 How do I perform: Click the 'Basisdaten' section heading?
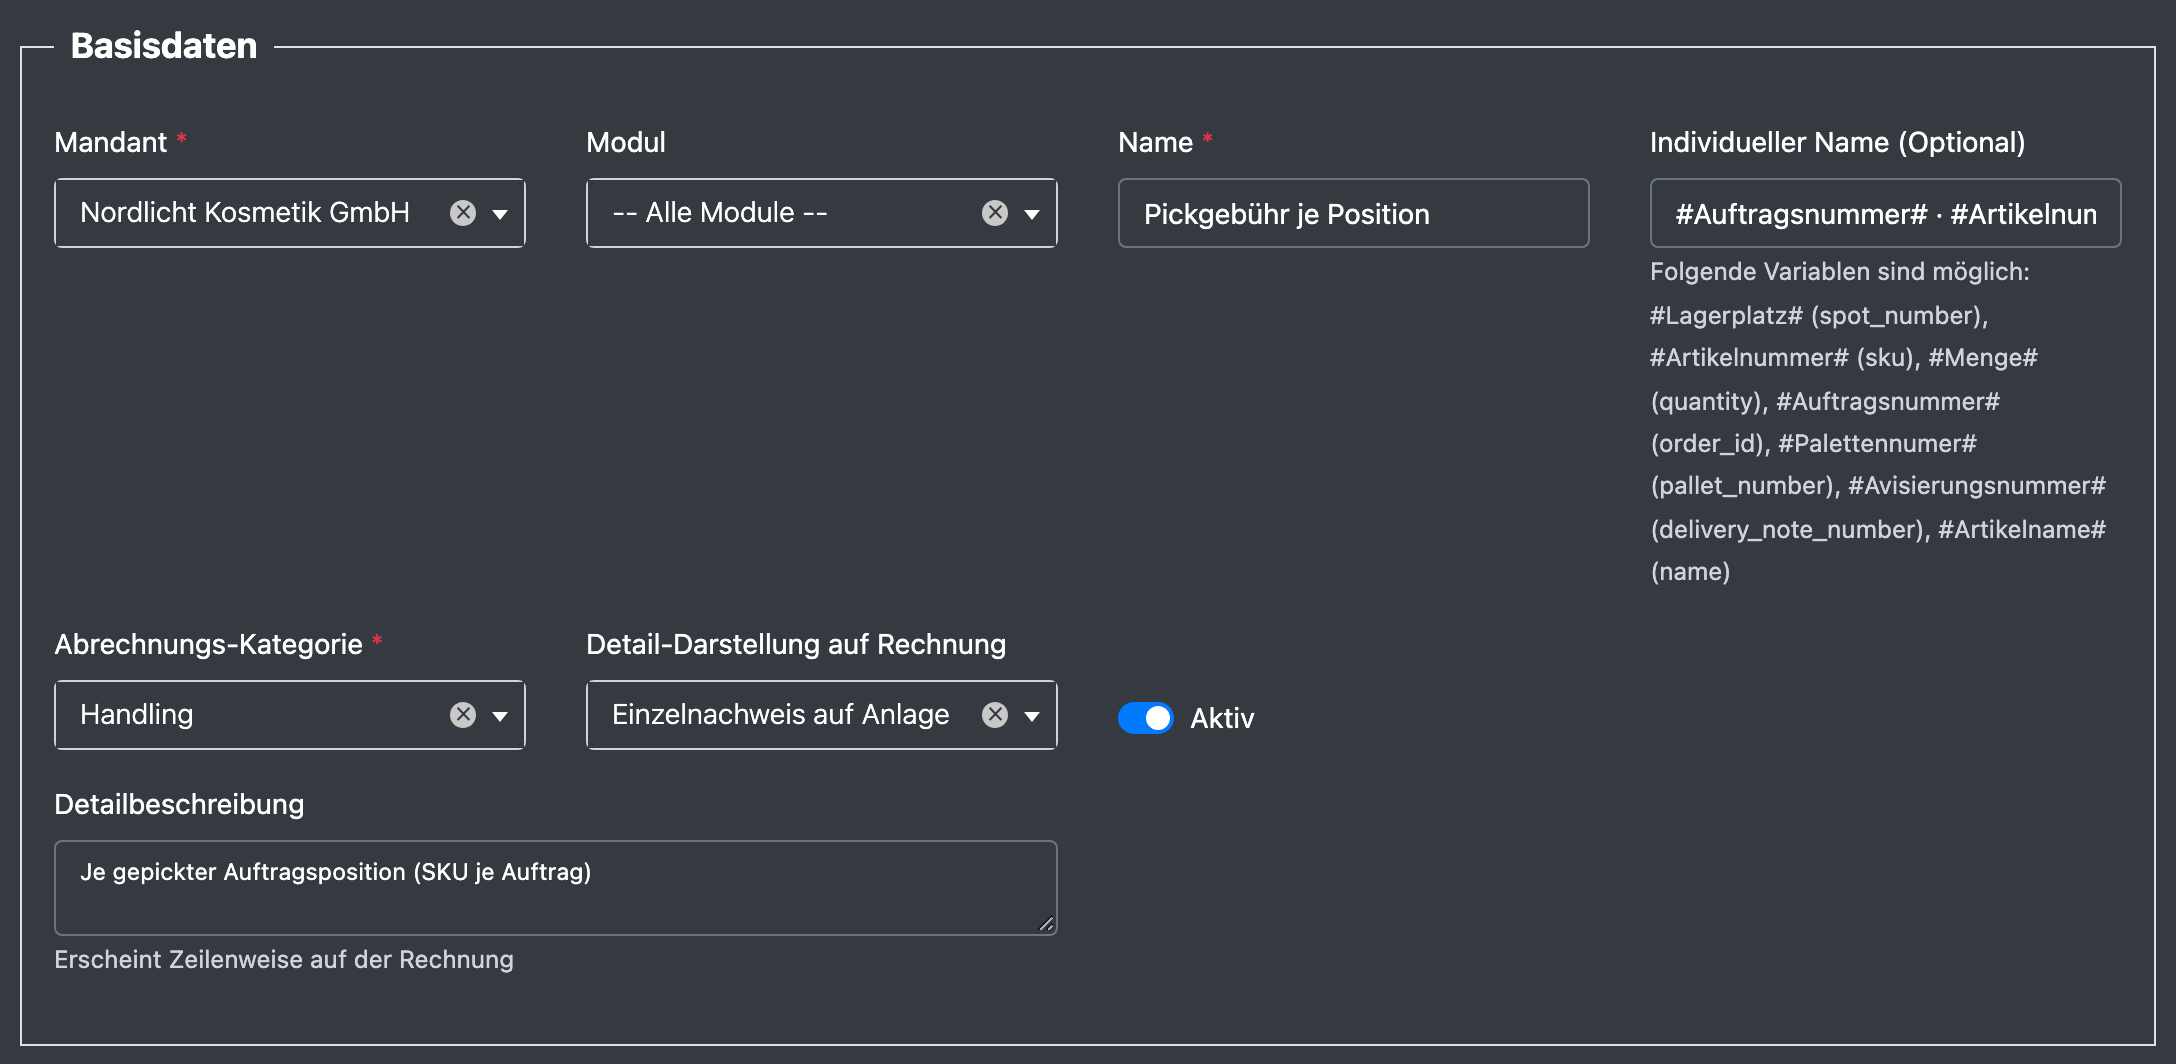(x=164, y=46)
